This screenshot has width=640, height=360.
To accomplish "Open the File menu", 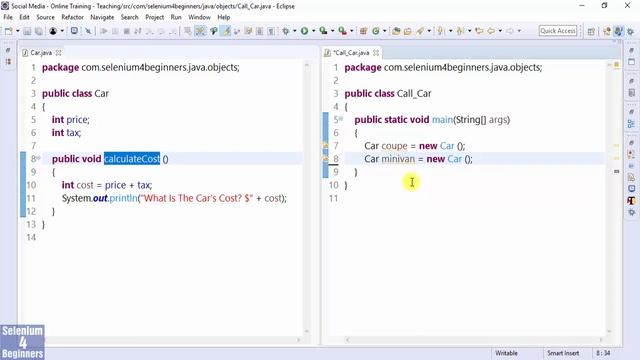I will 8,17.
